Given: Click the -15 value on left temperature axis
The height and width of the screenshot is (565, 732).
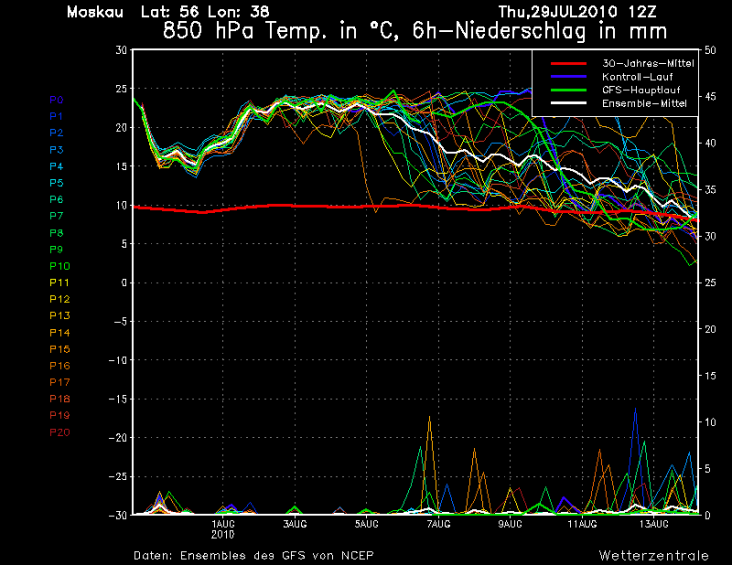Looking at the screenshot, I should (118, 399).
